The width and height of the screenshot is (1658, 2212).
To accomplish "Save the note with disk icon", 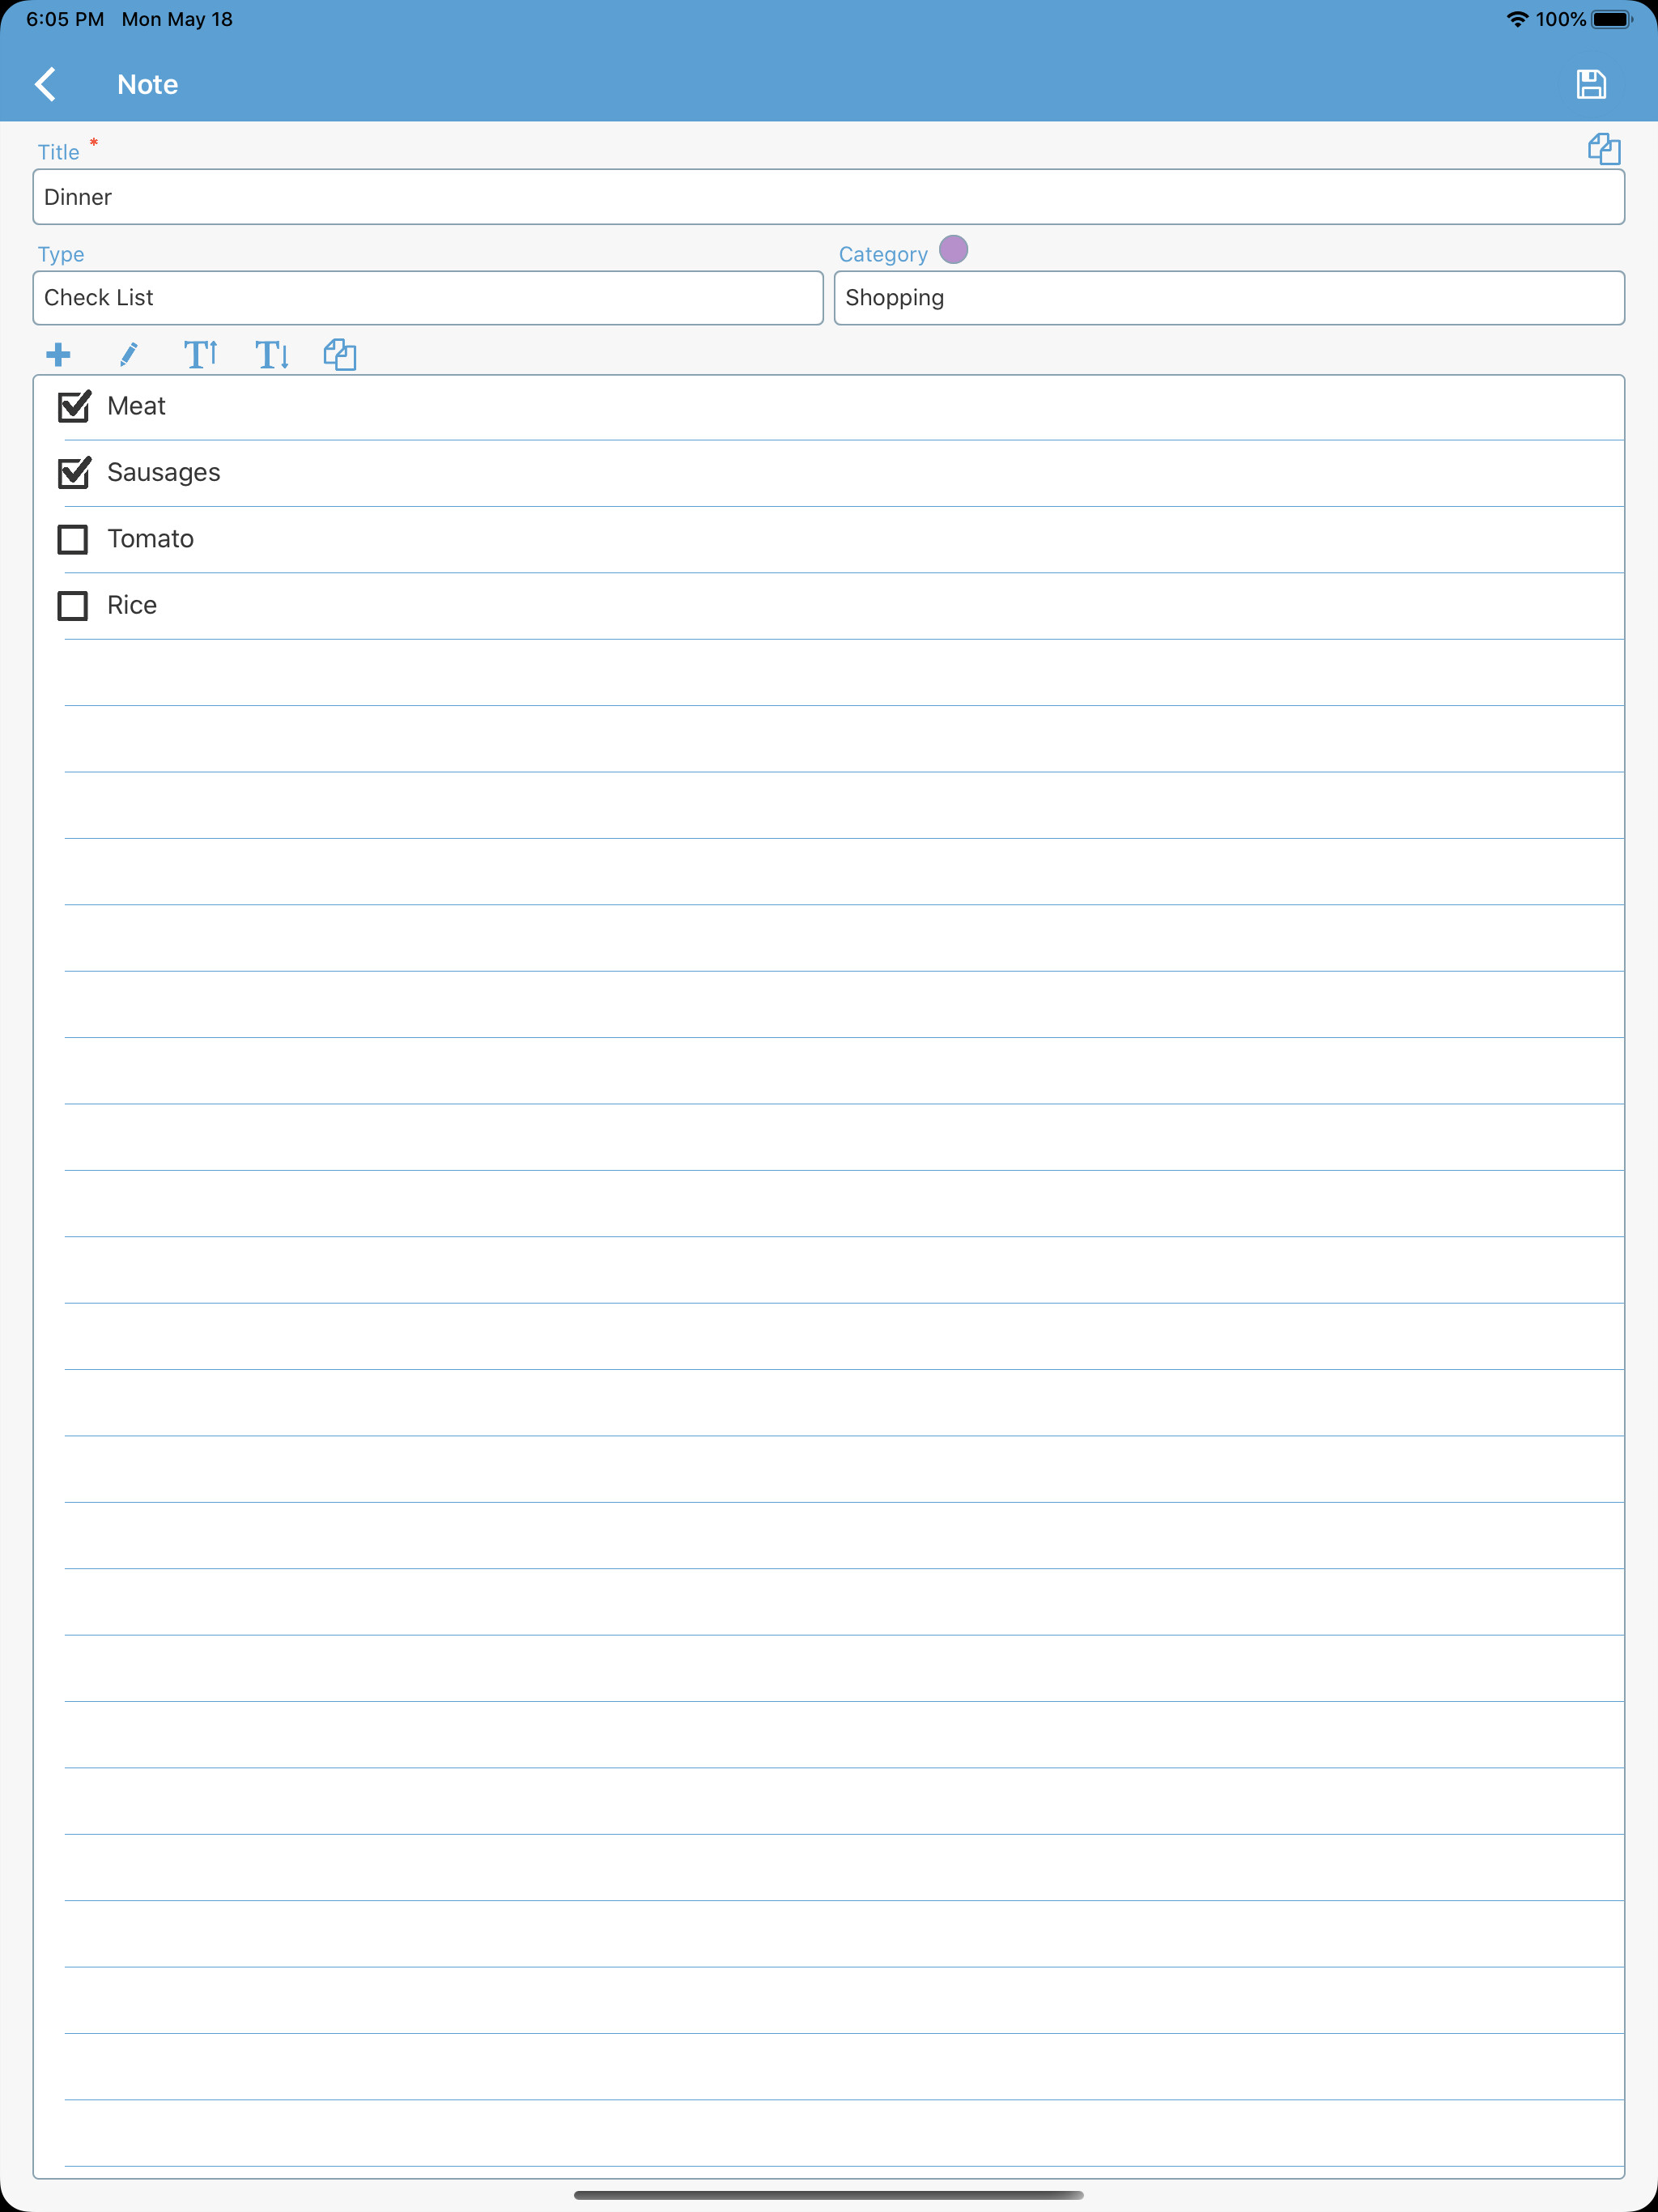I will [1590, 84].
